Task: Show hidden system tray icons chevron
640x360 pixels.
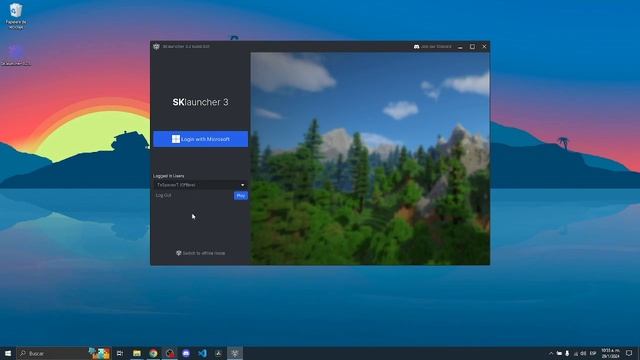Action: pos(551,353)
